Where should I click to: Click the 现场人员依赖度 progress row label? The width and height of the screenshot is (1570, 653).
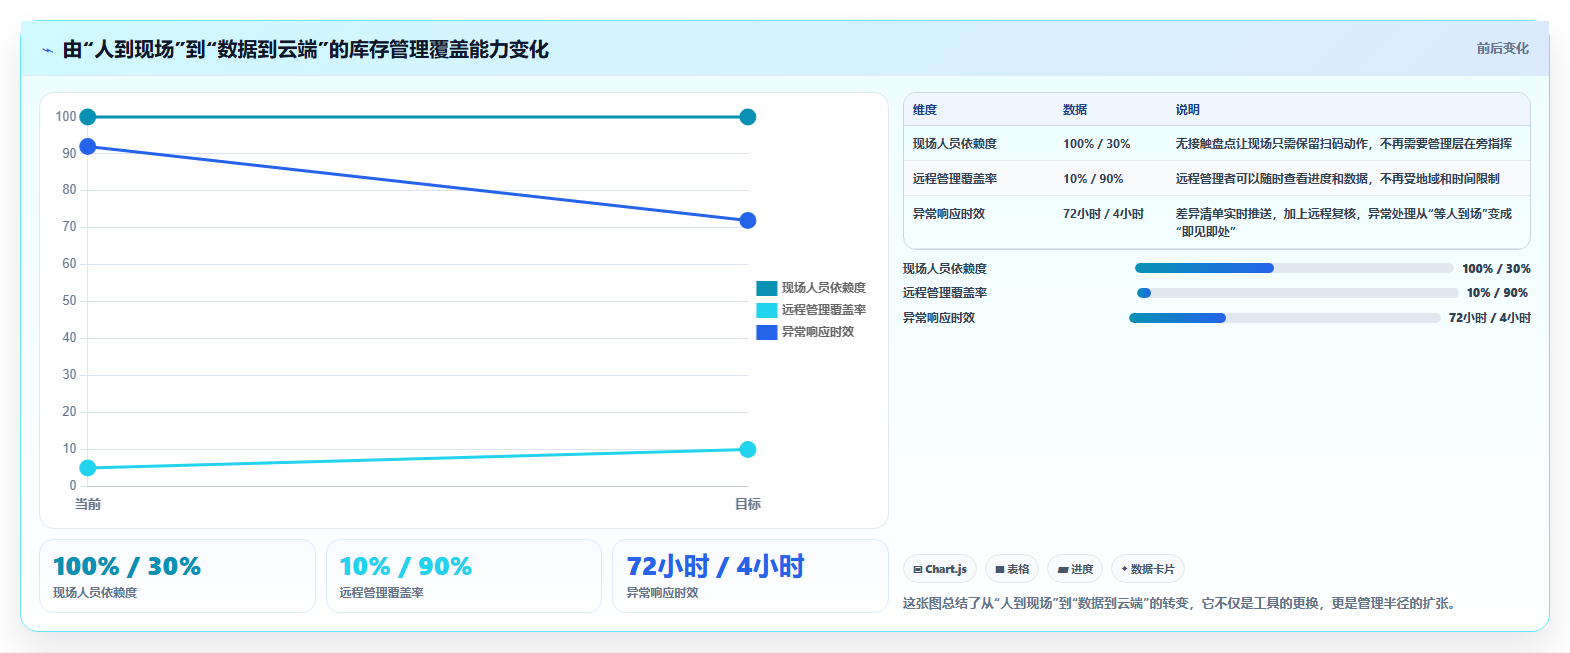pyautogui.click(x=945, y=269)
